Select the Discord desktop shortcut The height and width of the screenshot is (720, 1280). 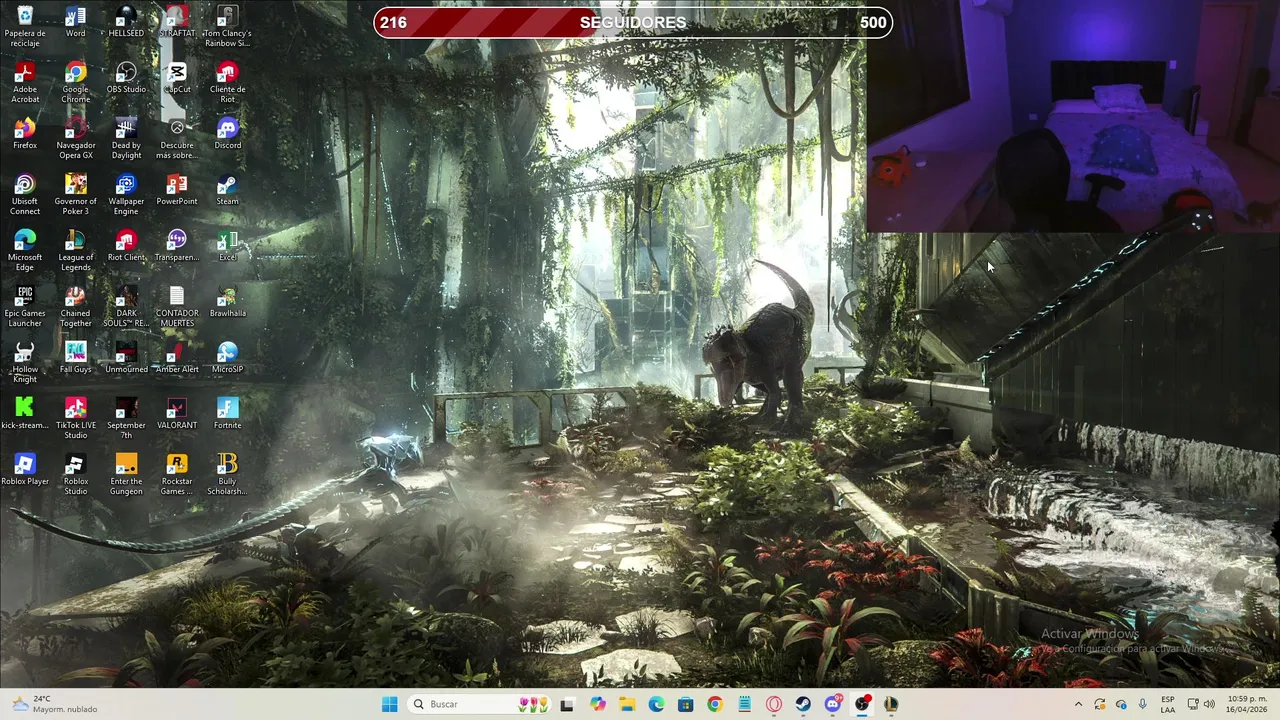click(227, 134)
